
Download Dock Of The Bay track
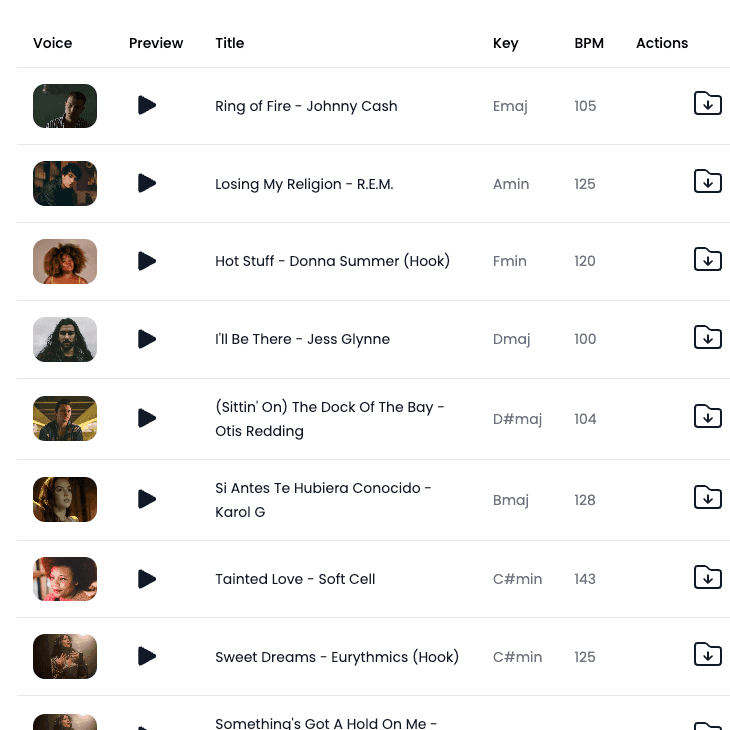(x=708, y=416)
